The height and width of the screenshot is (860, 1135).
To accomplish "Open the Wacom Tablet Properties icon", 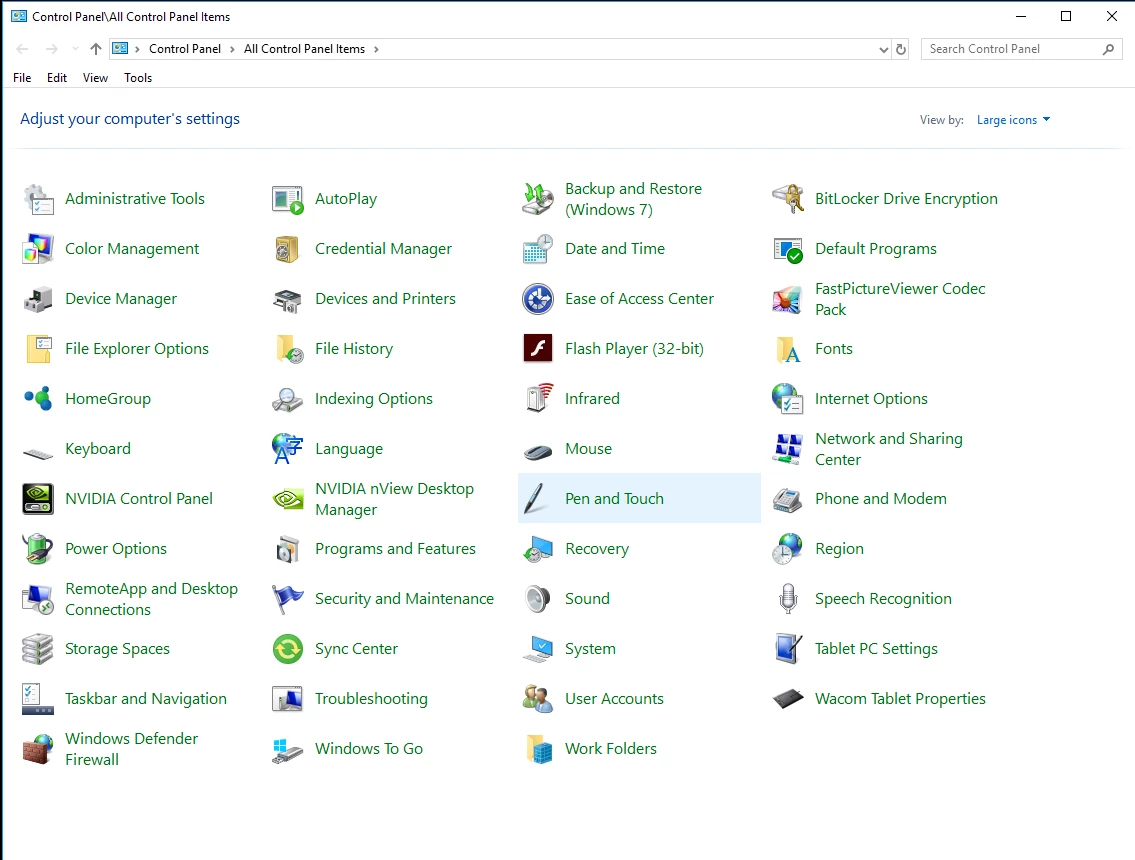I will pos(788,699).
